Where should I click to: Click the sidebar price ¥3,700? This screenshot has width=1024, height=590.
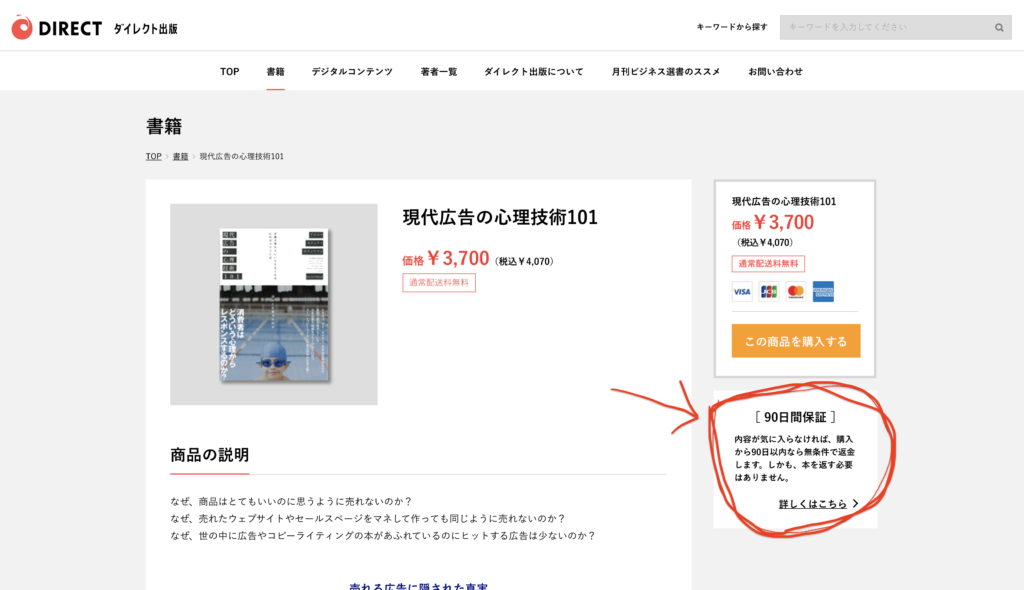pos(783,222)
